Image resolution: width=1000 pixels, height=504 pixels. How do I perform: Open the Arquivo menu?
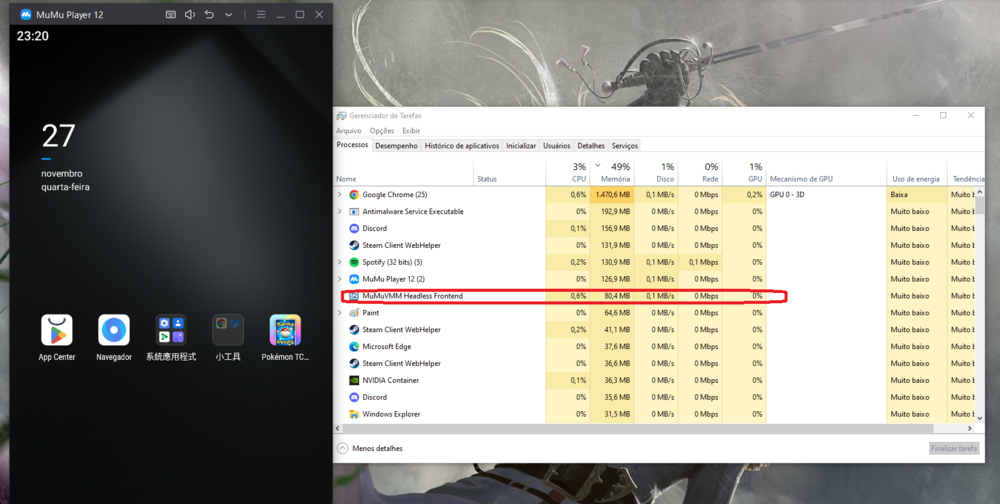[349, 131]
